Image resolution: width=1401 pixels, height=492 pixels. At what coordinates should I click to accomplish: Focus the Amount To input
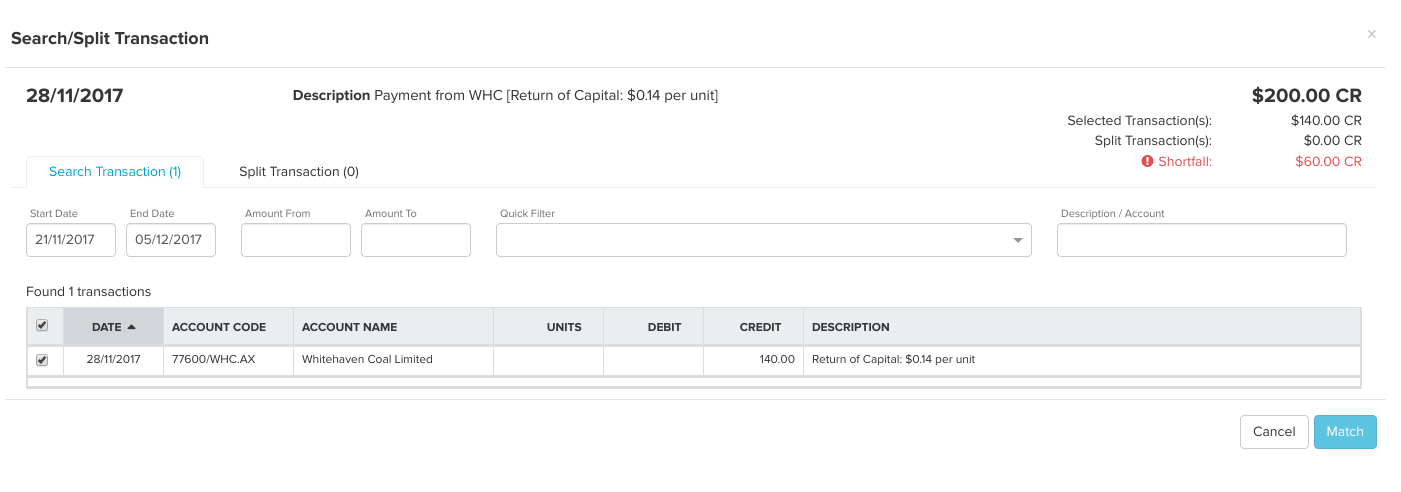pos(416,240)
